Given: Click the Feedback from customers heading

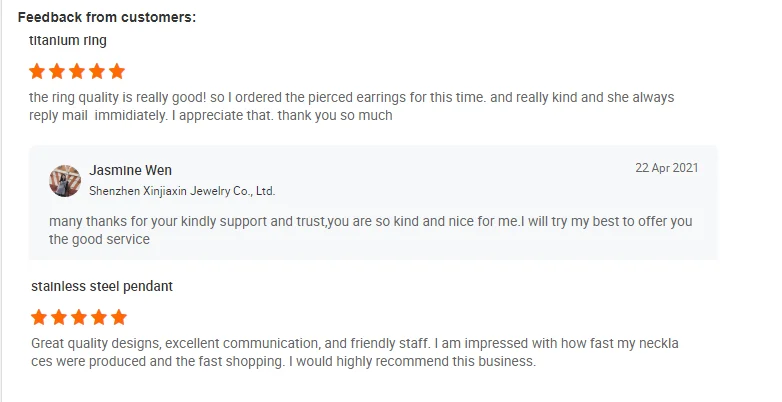Looking at the screenshot, I should (107, 17).
